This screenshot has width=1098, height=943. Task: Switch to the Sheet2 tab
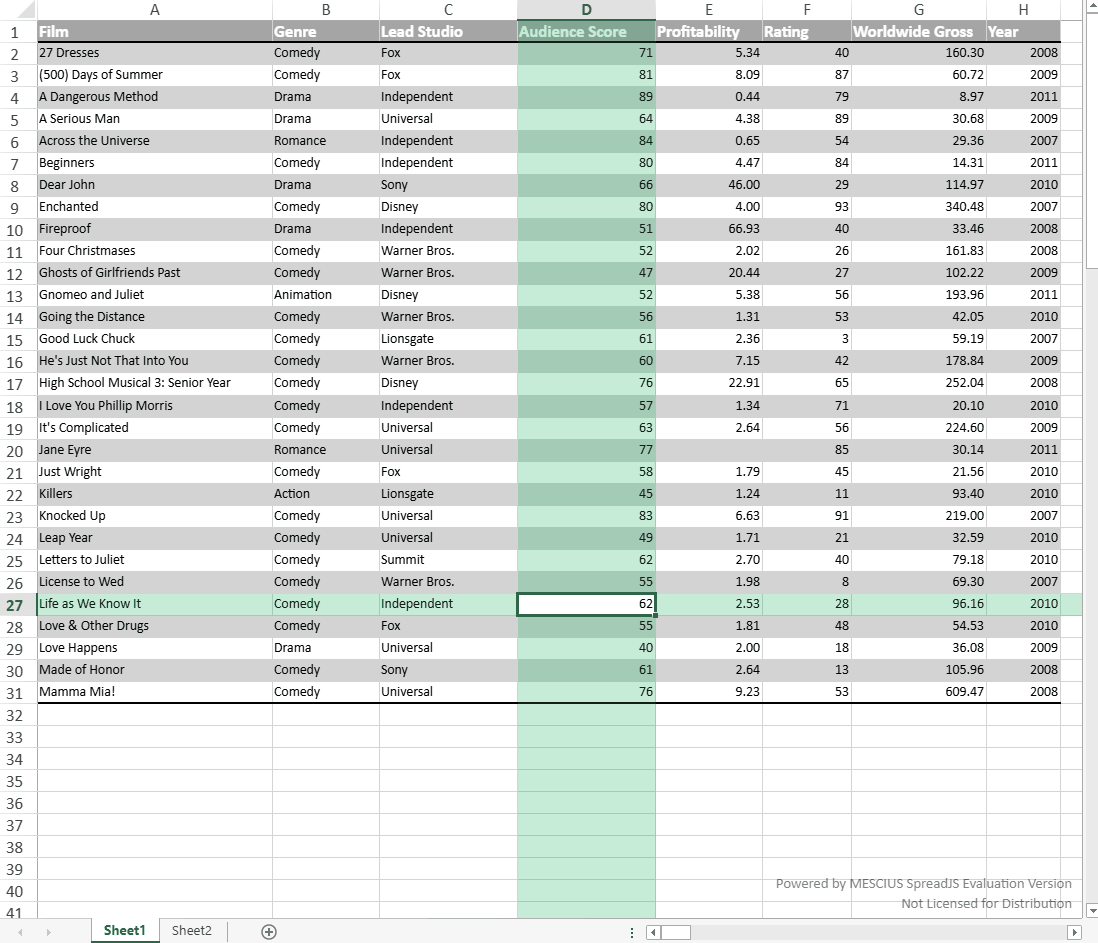tap(191, 930)
